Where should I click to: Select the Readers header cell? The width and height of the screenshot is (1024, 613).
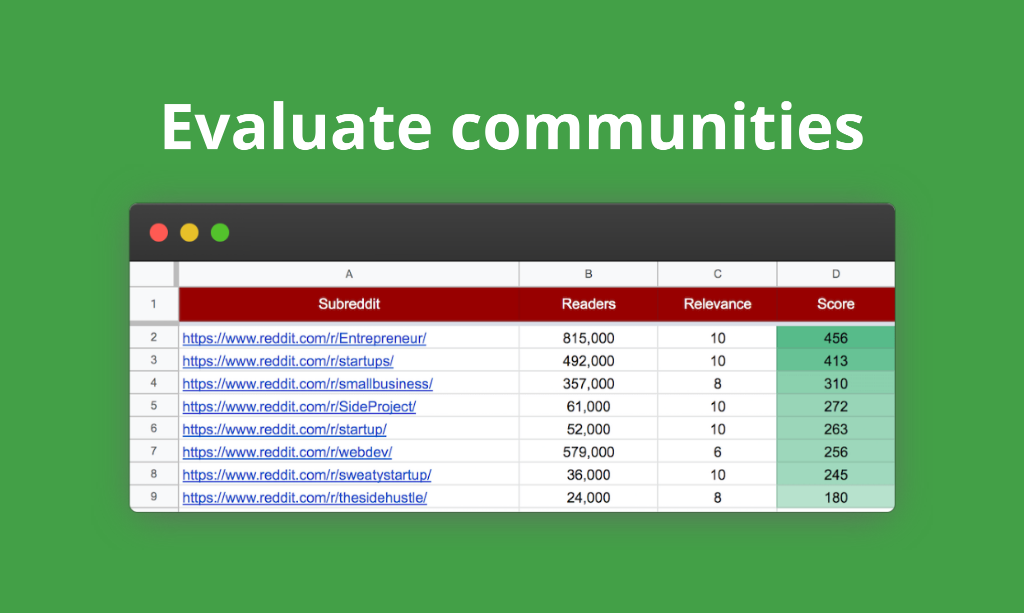588,305
